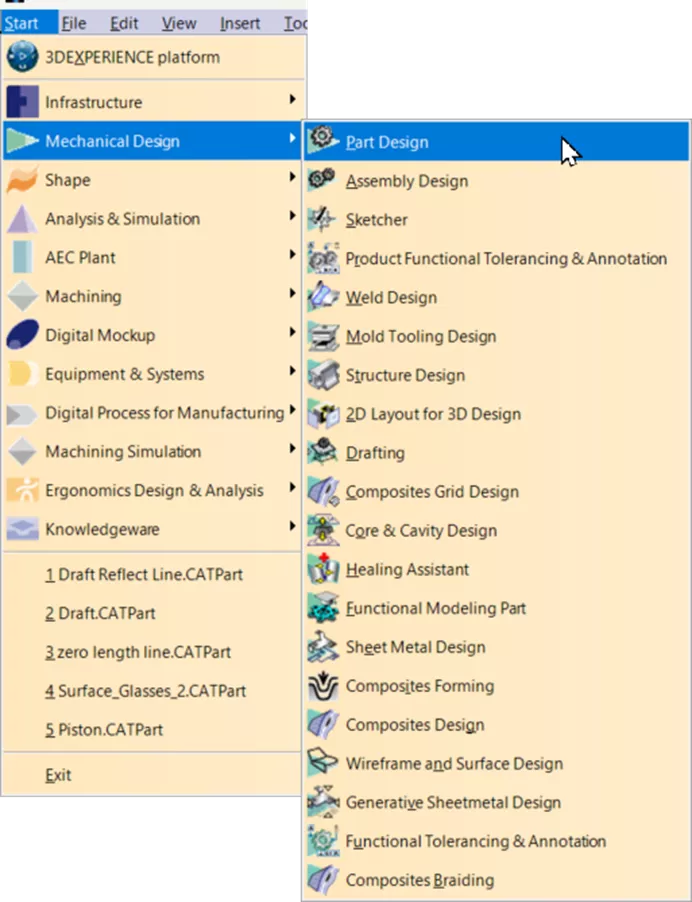Select Functional Modeling Part label
The width and height of the screenshot is (692, 902).
[435, 608]
